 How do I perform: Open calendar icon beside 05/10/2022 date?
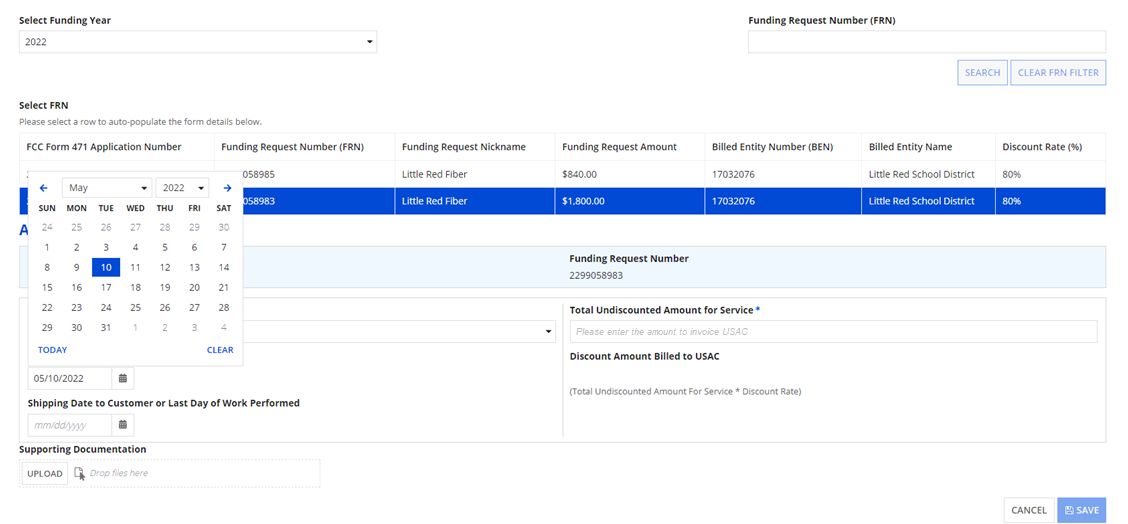click(123, 378)
